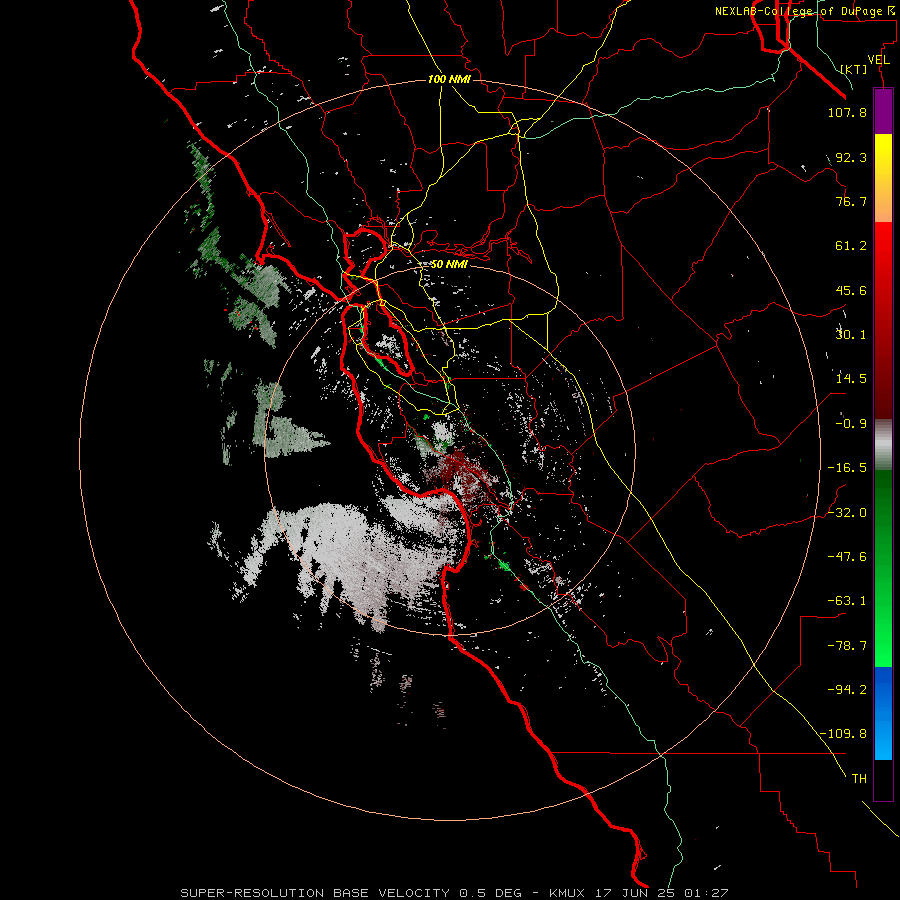Viewport: 900px width, 900px height.
Task: Click the 107.8 velocity scale value
Action: click(847, 112)
